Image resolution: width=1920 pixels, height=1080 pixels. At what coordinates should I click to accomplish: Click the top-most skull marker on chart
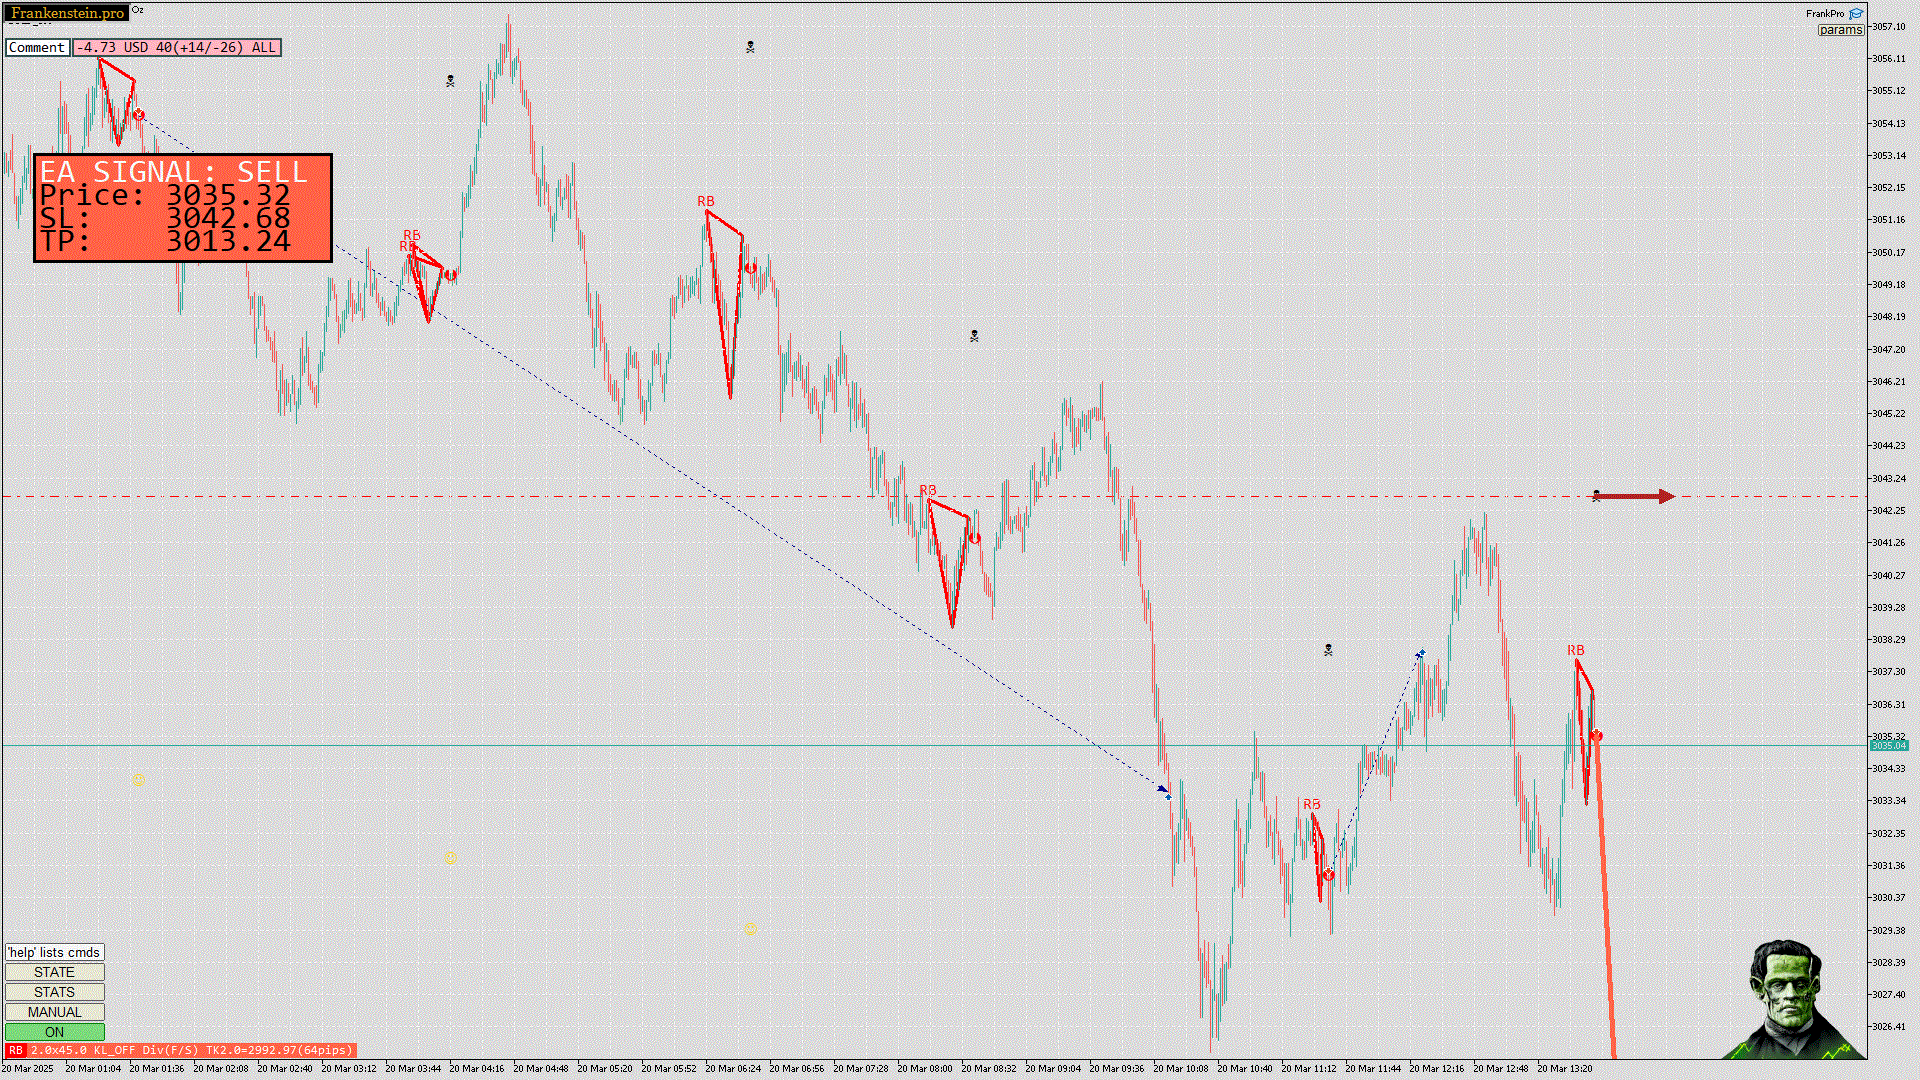pyautogui.click(x=750, y=47)
